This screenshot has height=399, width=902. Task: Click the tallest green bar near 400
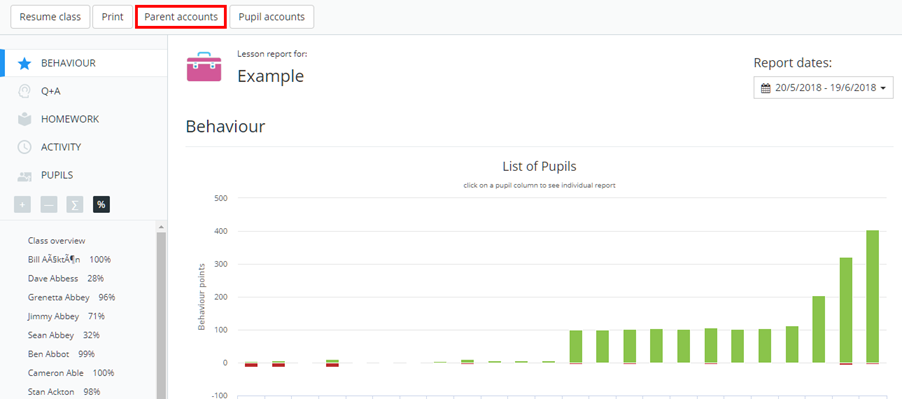[x=872, y=297]
